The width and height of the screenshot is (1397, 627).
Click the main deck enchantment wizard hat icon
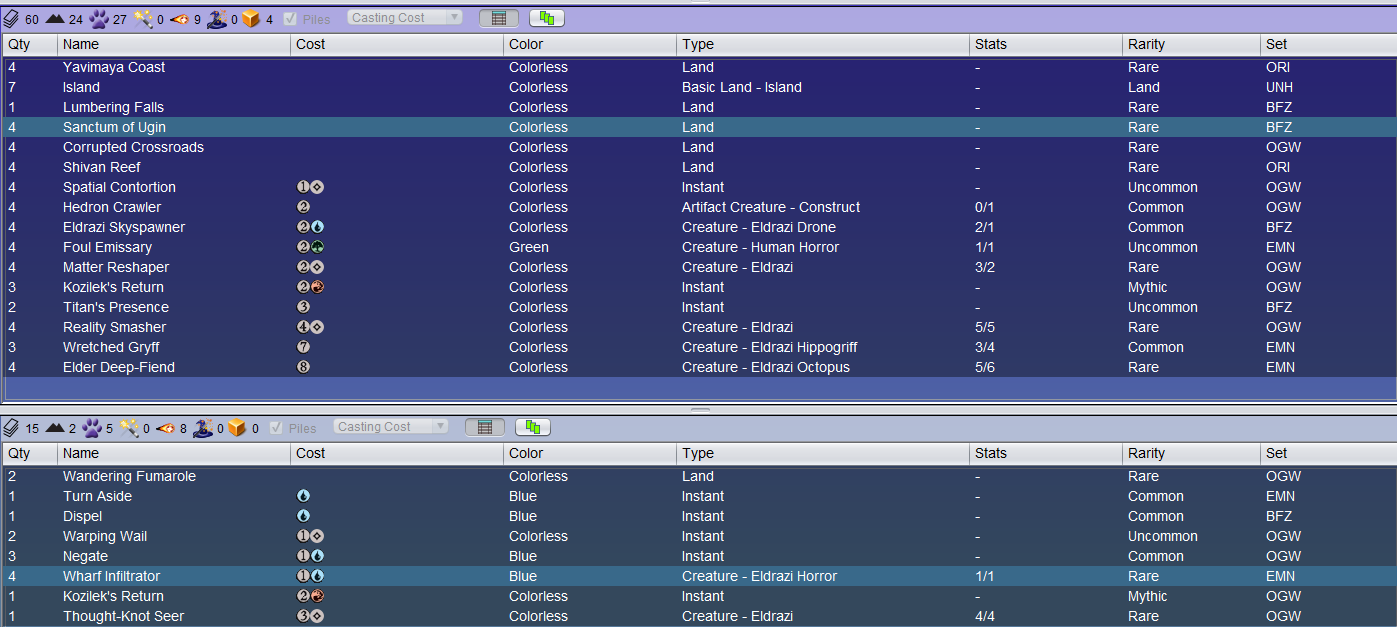217,18
